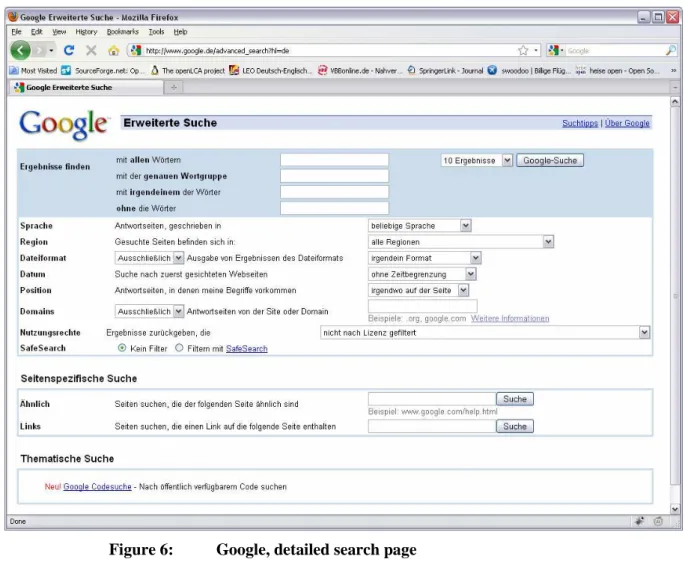Image resolution: width=685 pixels, height=568 pixels.
Task: Click the mit allen Wörtern input field
Action: pos(334,160)
